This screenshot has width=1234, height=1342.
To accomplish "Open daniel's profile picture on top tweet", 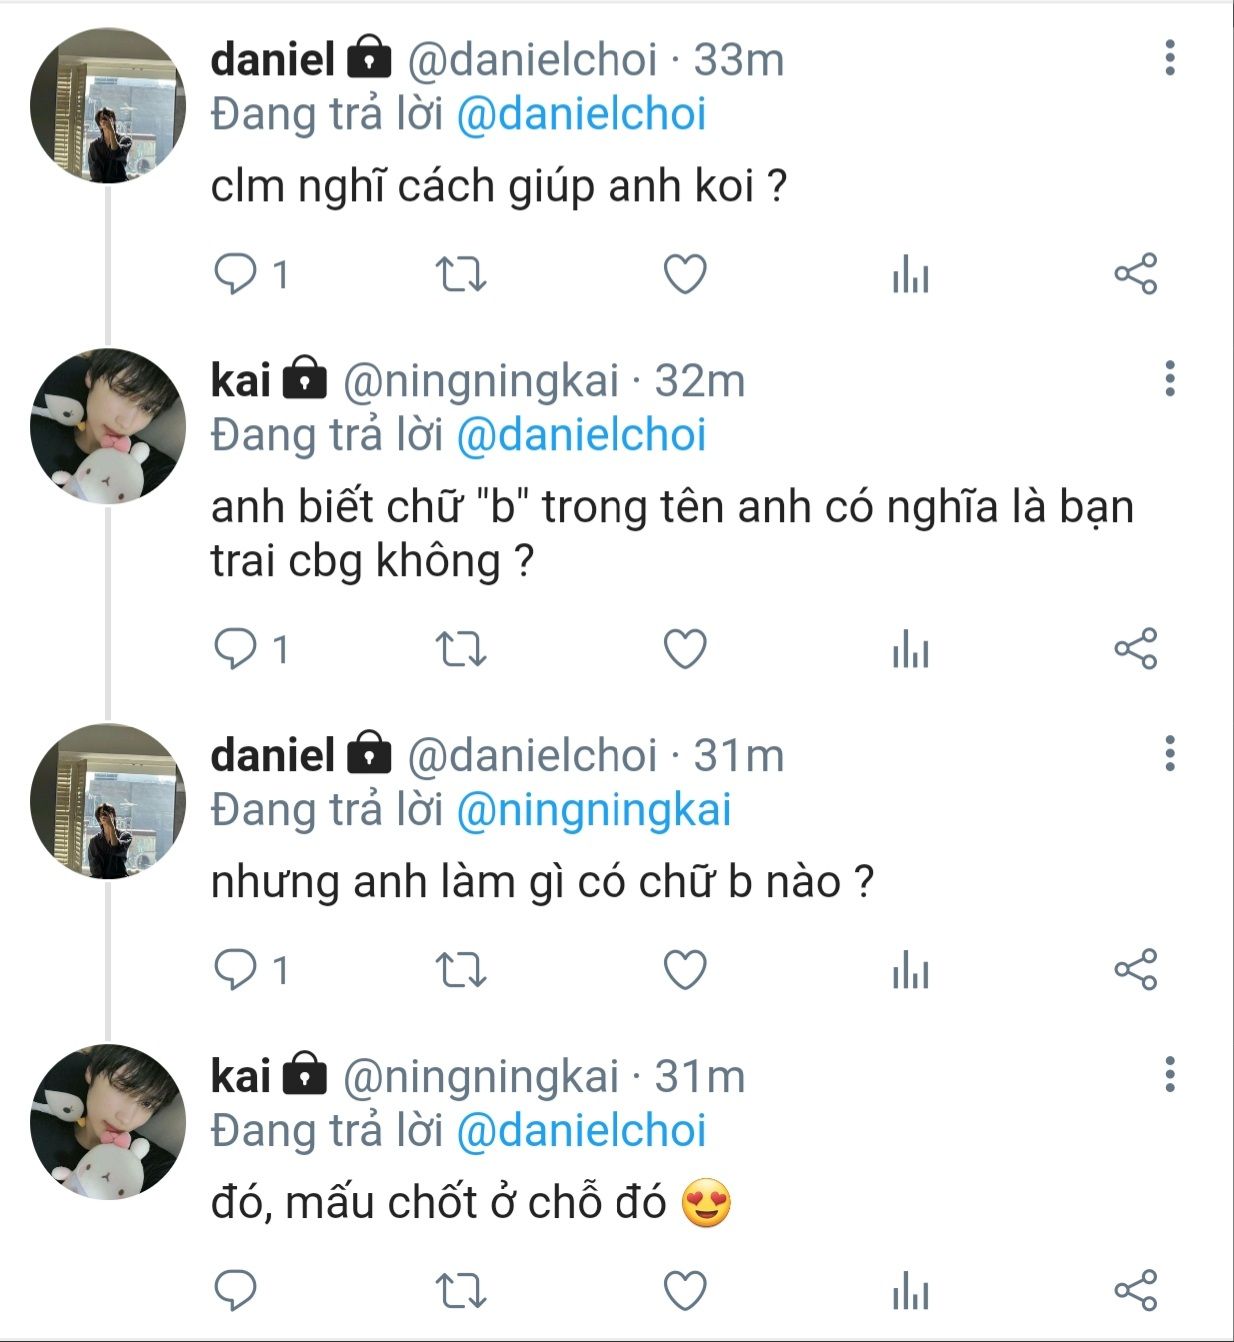I will tap(108, 106).
